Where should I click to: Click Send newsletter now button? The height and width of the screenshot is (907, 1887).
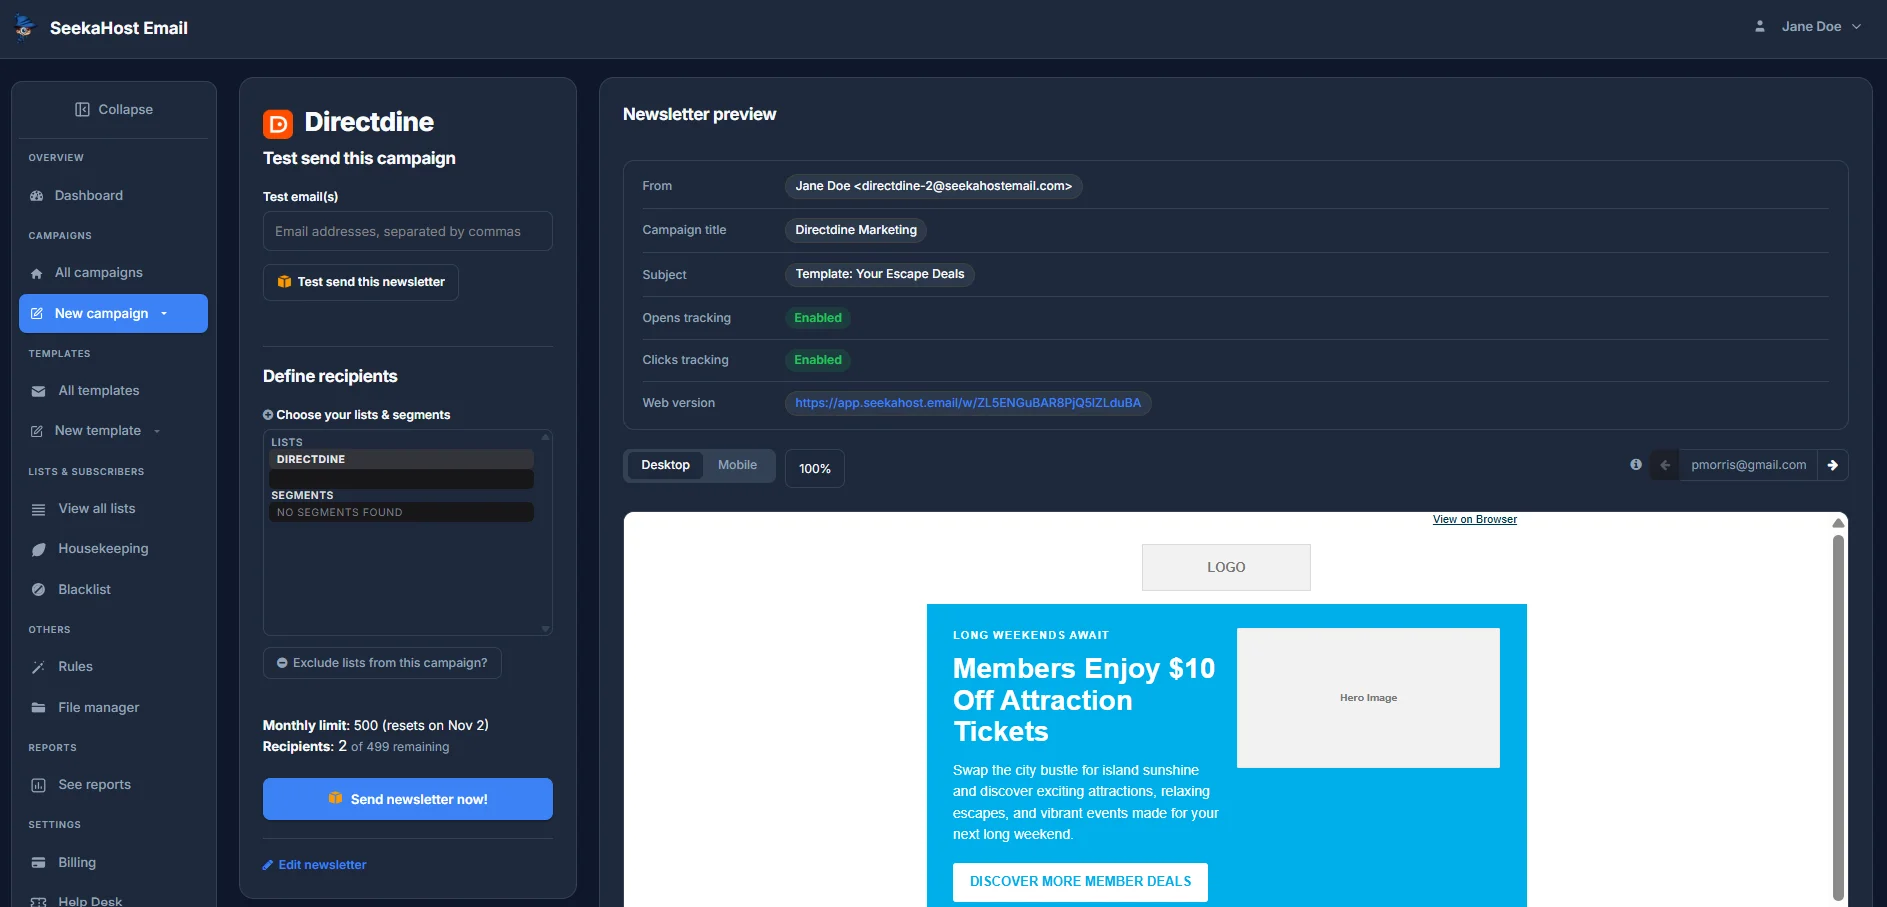pyautogui.click(x=408, y=799)
